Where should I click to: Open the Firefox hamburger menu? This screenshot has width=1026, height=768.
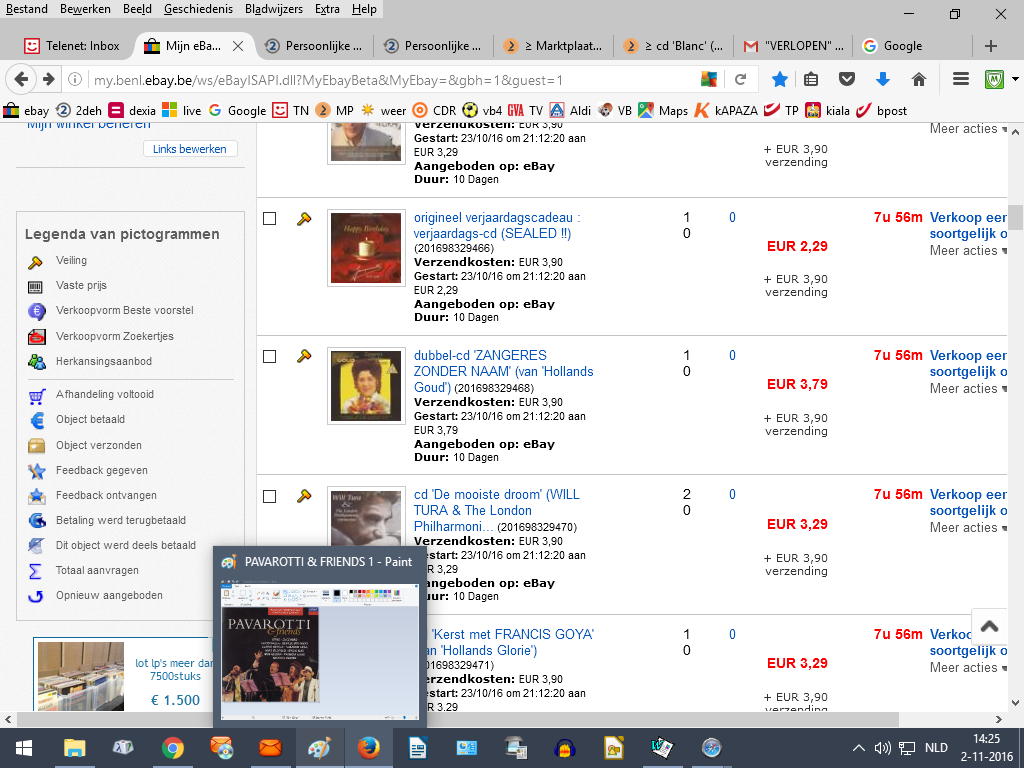coord(961,80)
